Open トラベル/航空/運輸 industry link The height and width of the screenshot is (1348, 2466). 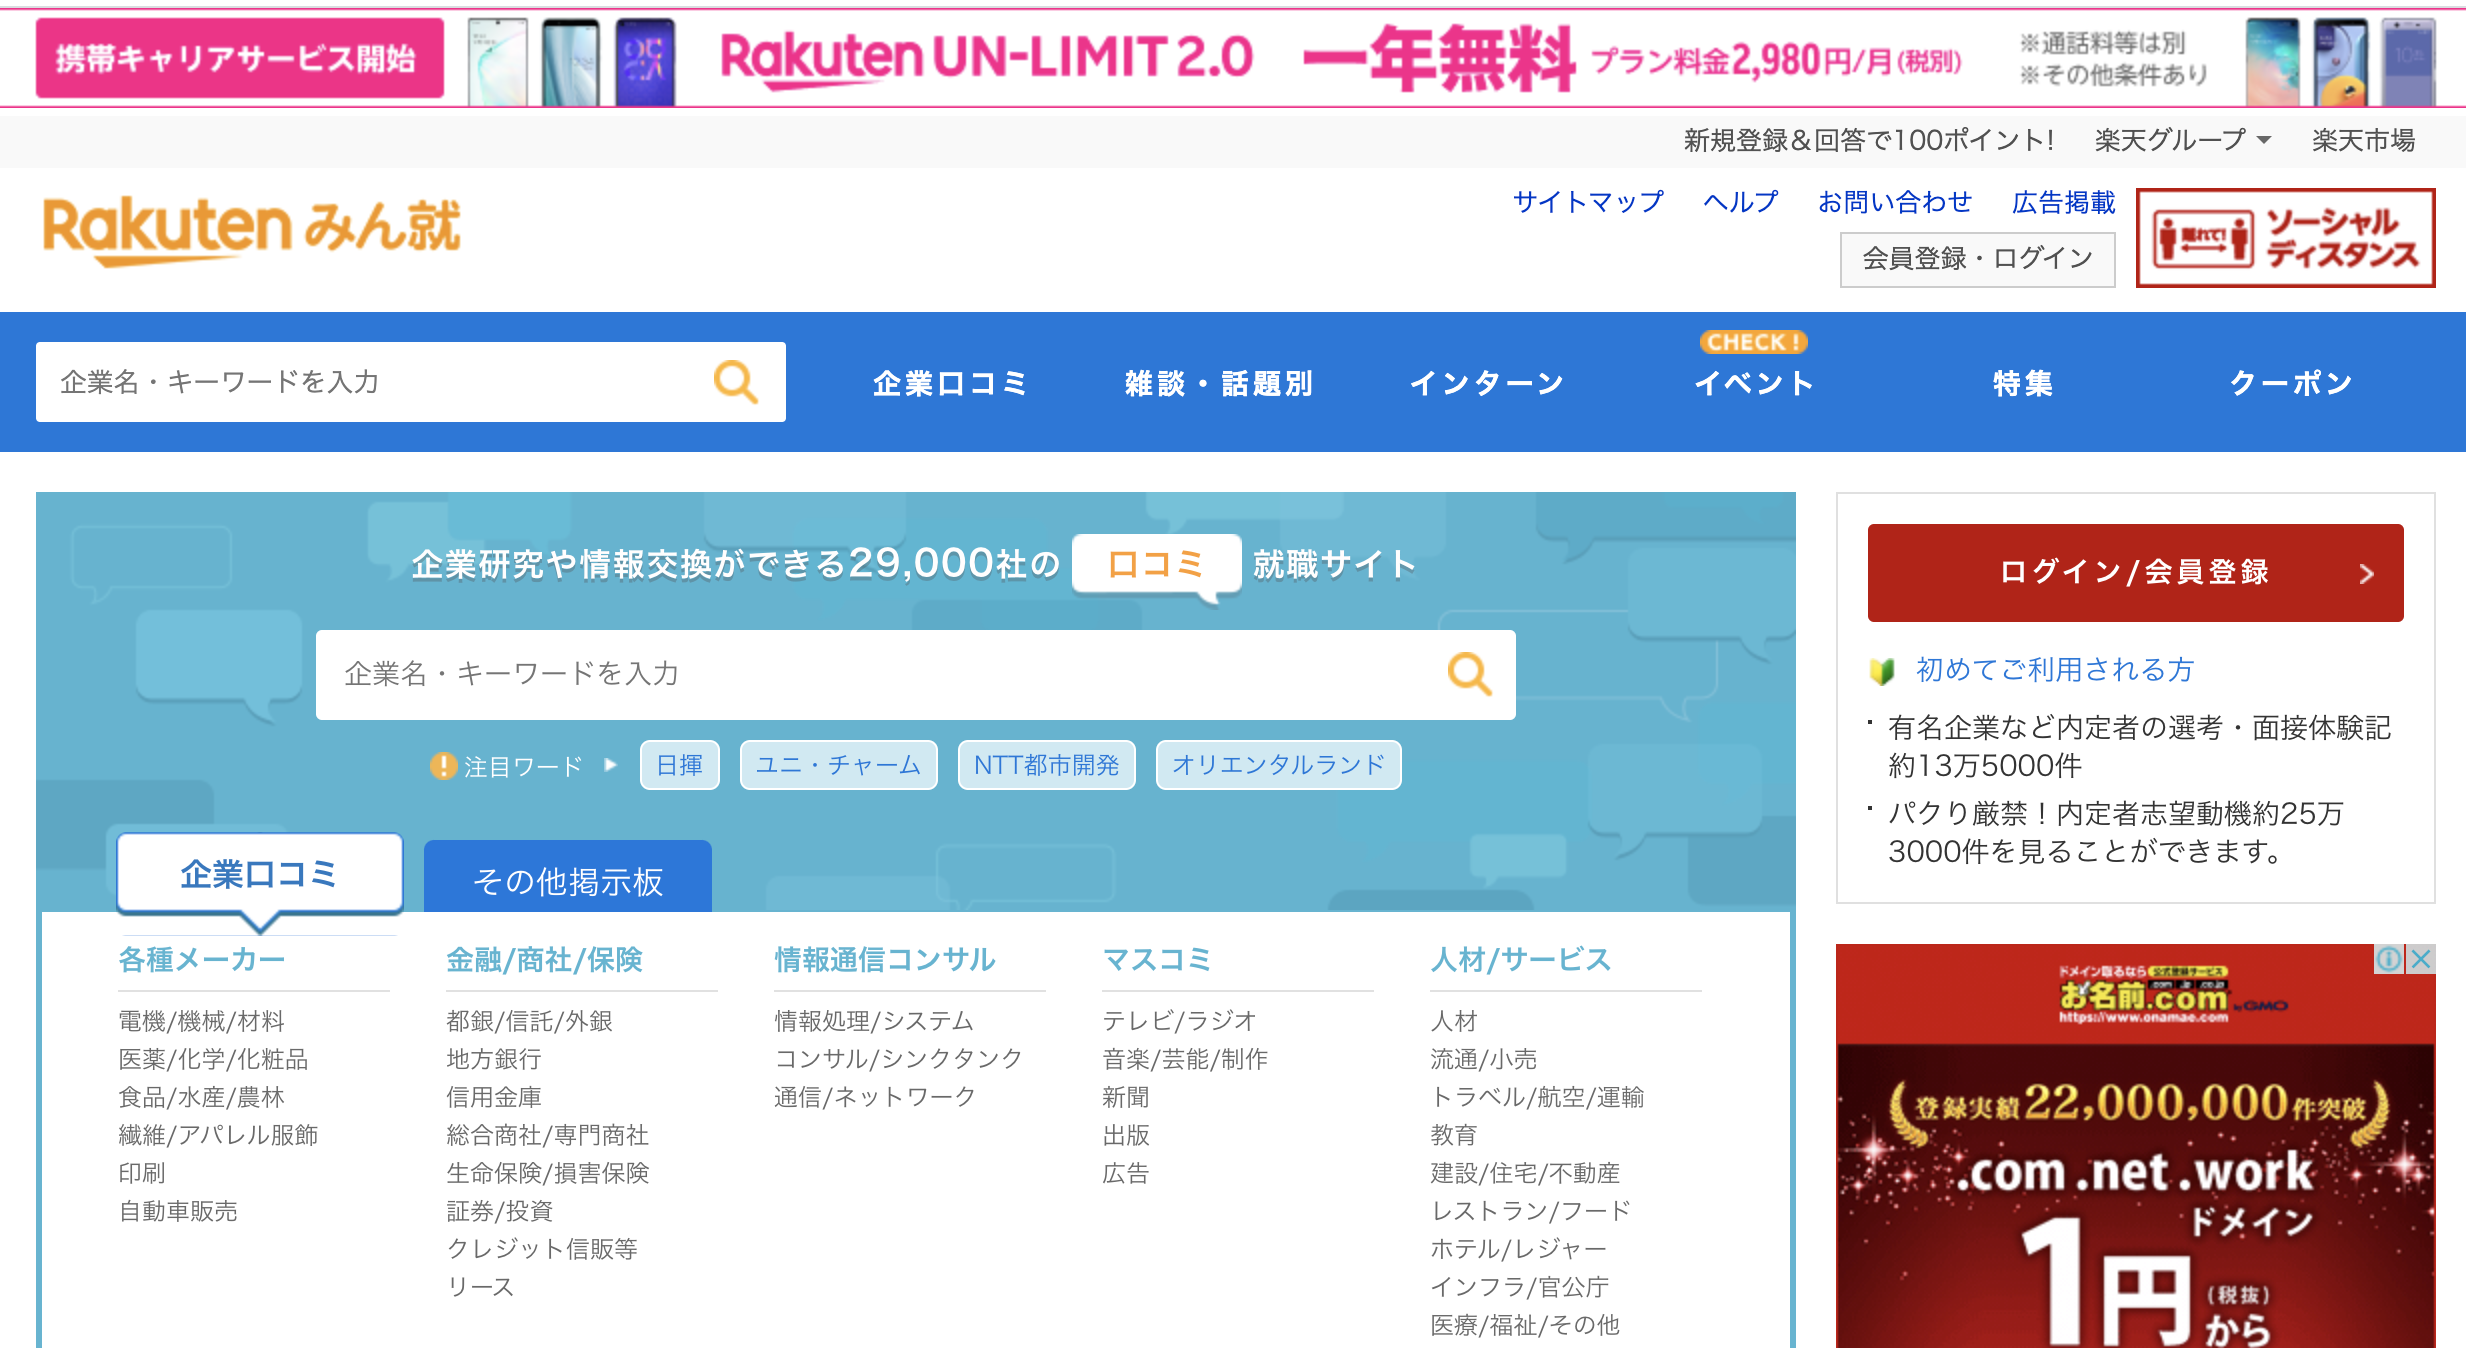coord(1538,1097)
